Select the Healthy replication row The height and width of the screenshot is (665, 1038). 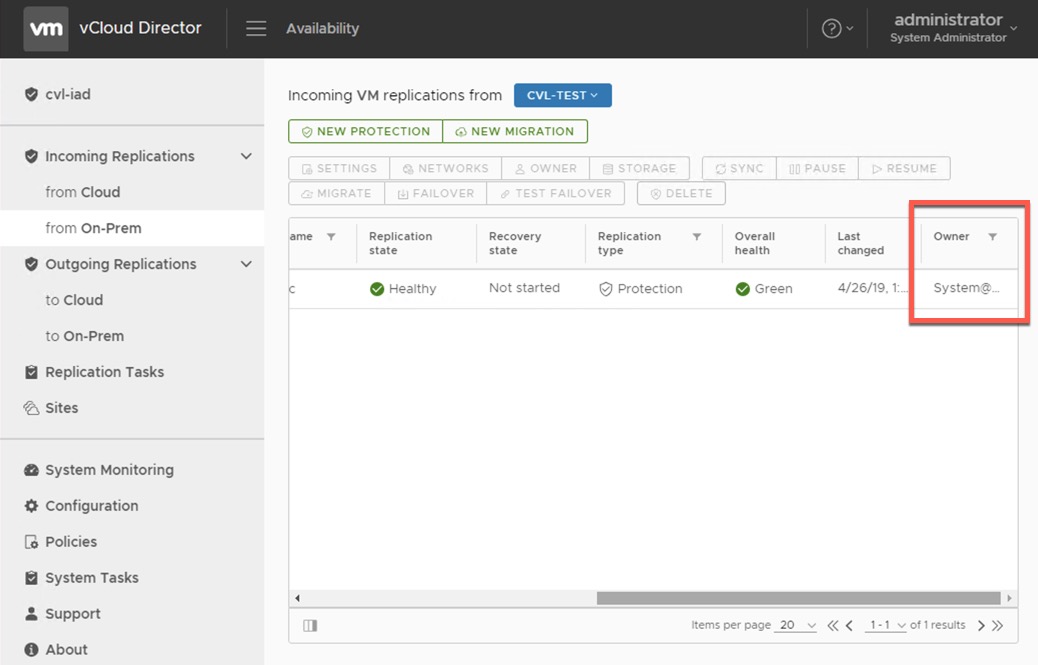[412, 289]
